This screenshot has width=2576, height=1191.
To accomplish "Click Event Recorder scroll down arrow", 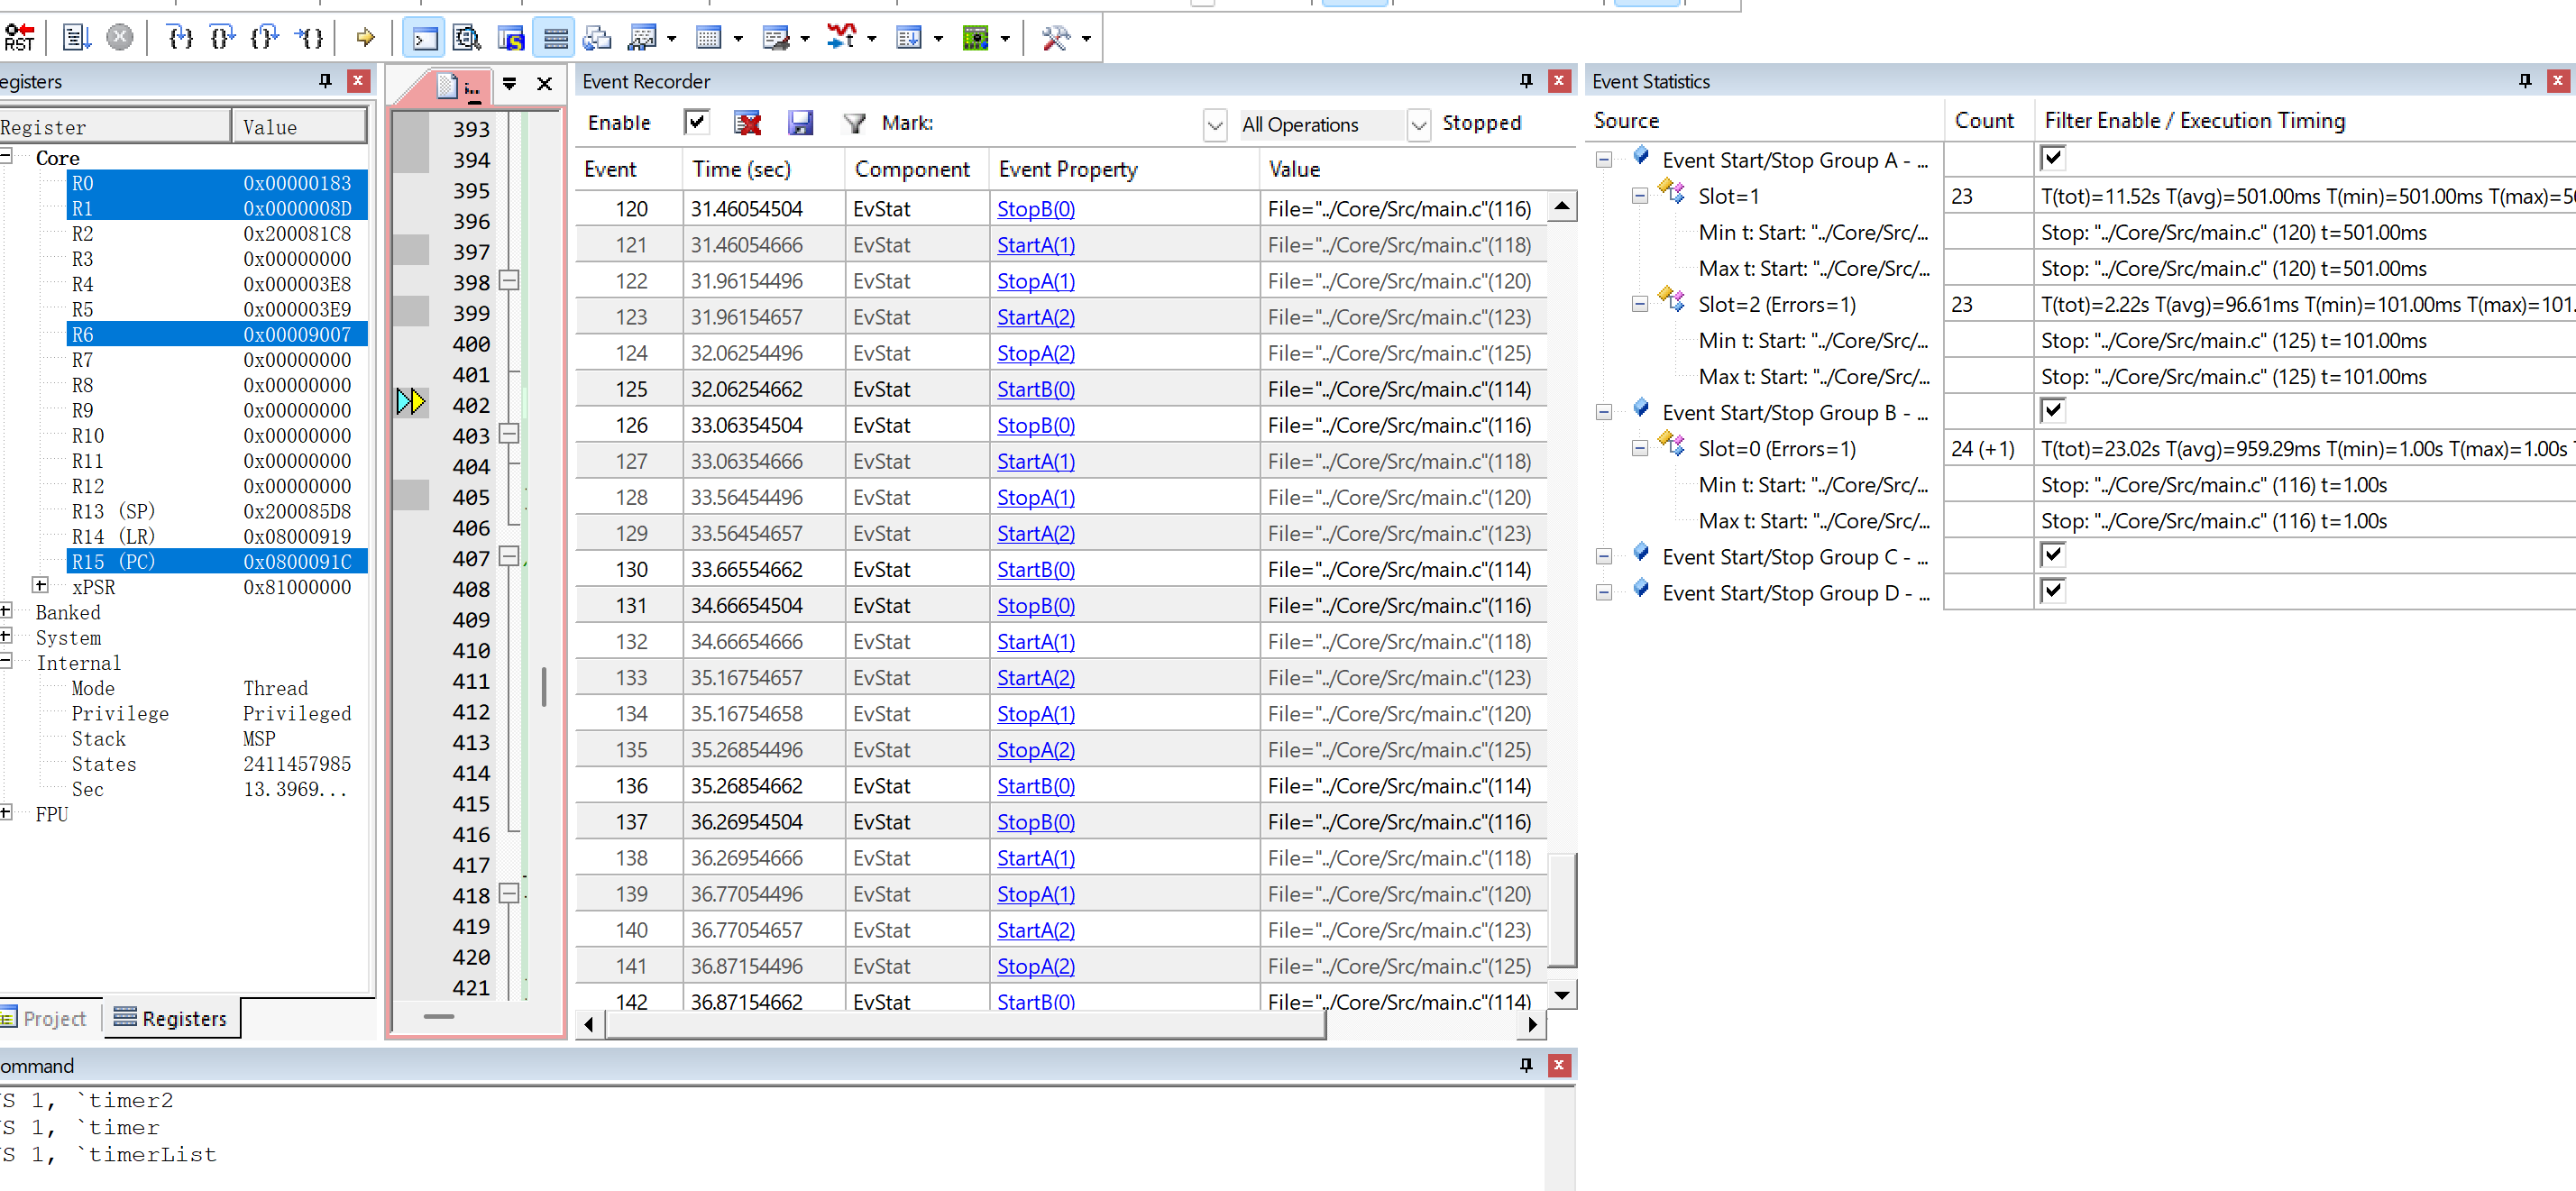I will (x=1561, y=995).
